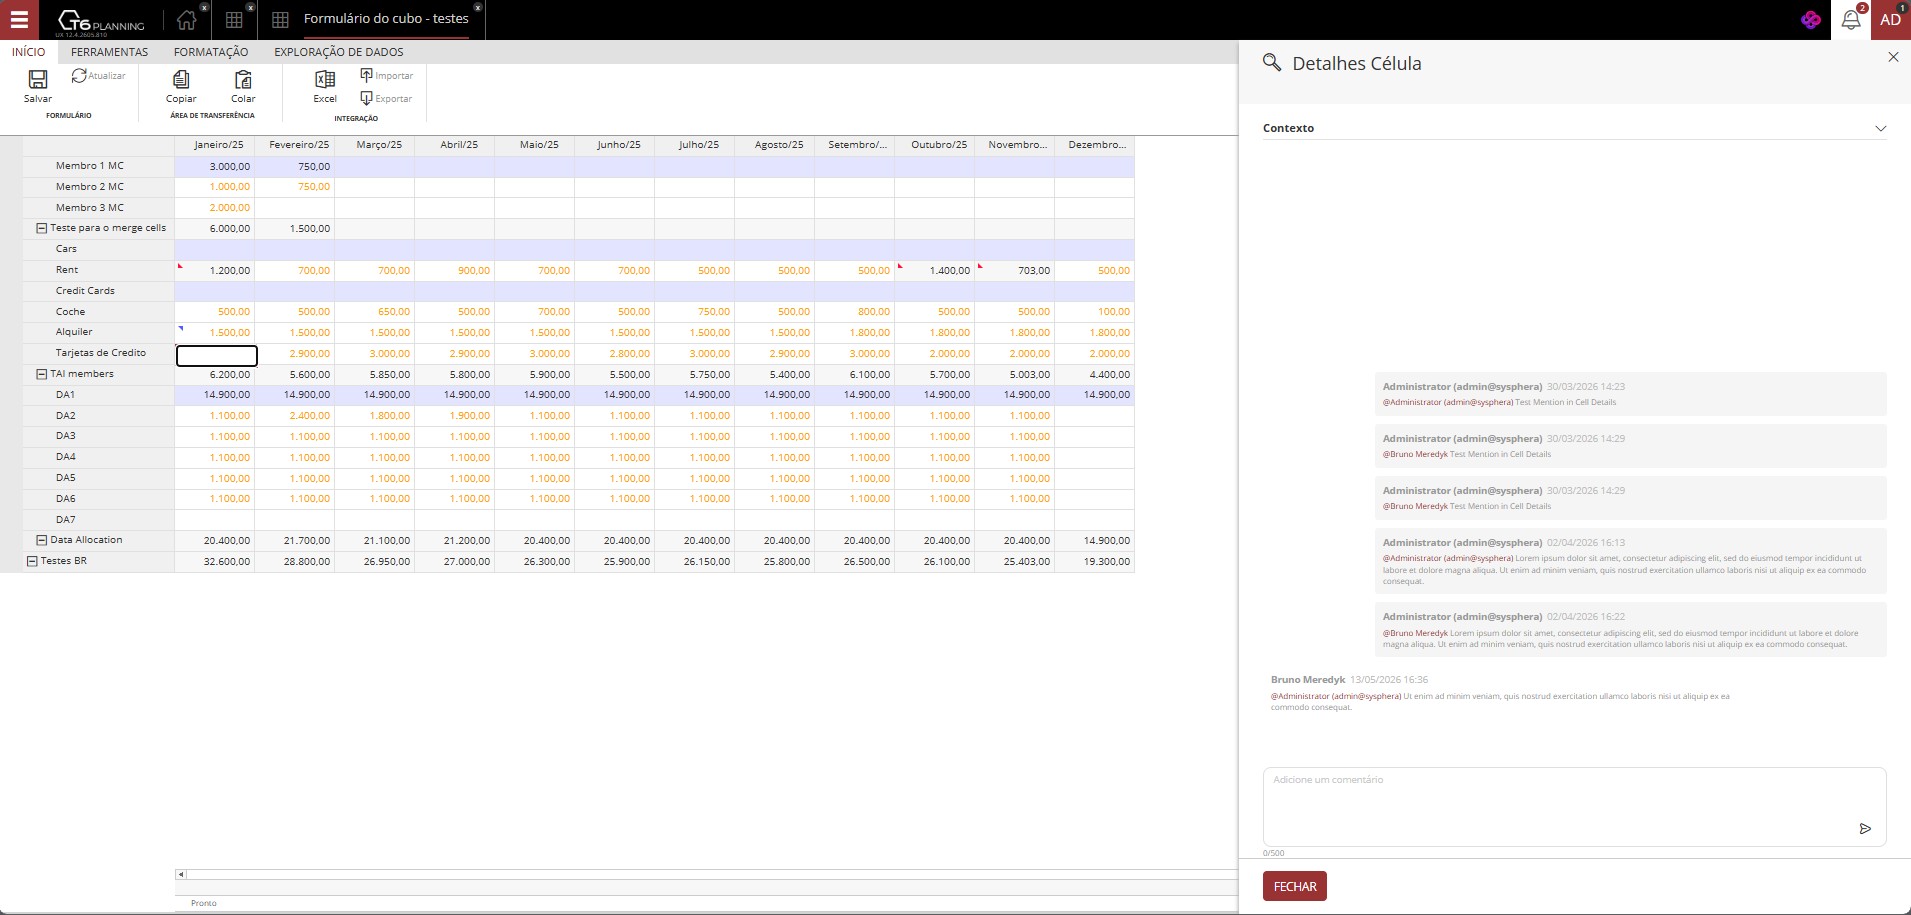The width and height of the screenshot is (1911, 915).
Task: Click the red comment marker on Rent Janeiro/25
Action: (180, 265)
